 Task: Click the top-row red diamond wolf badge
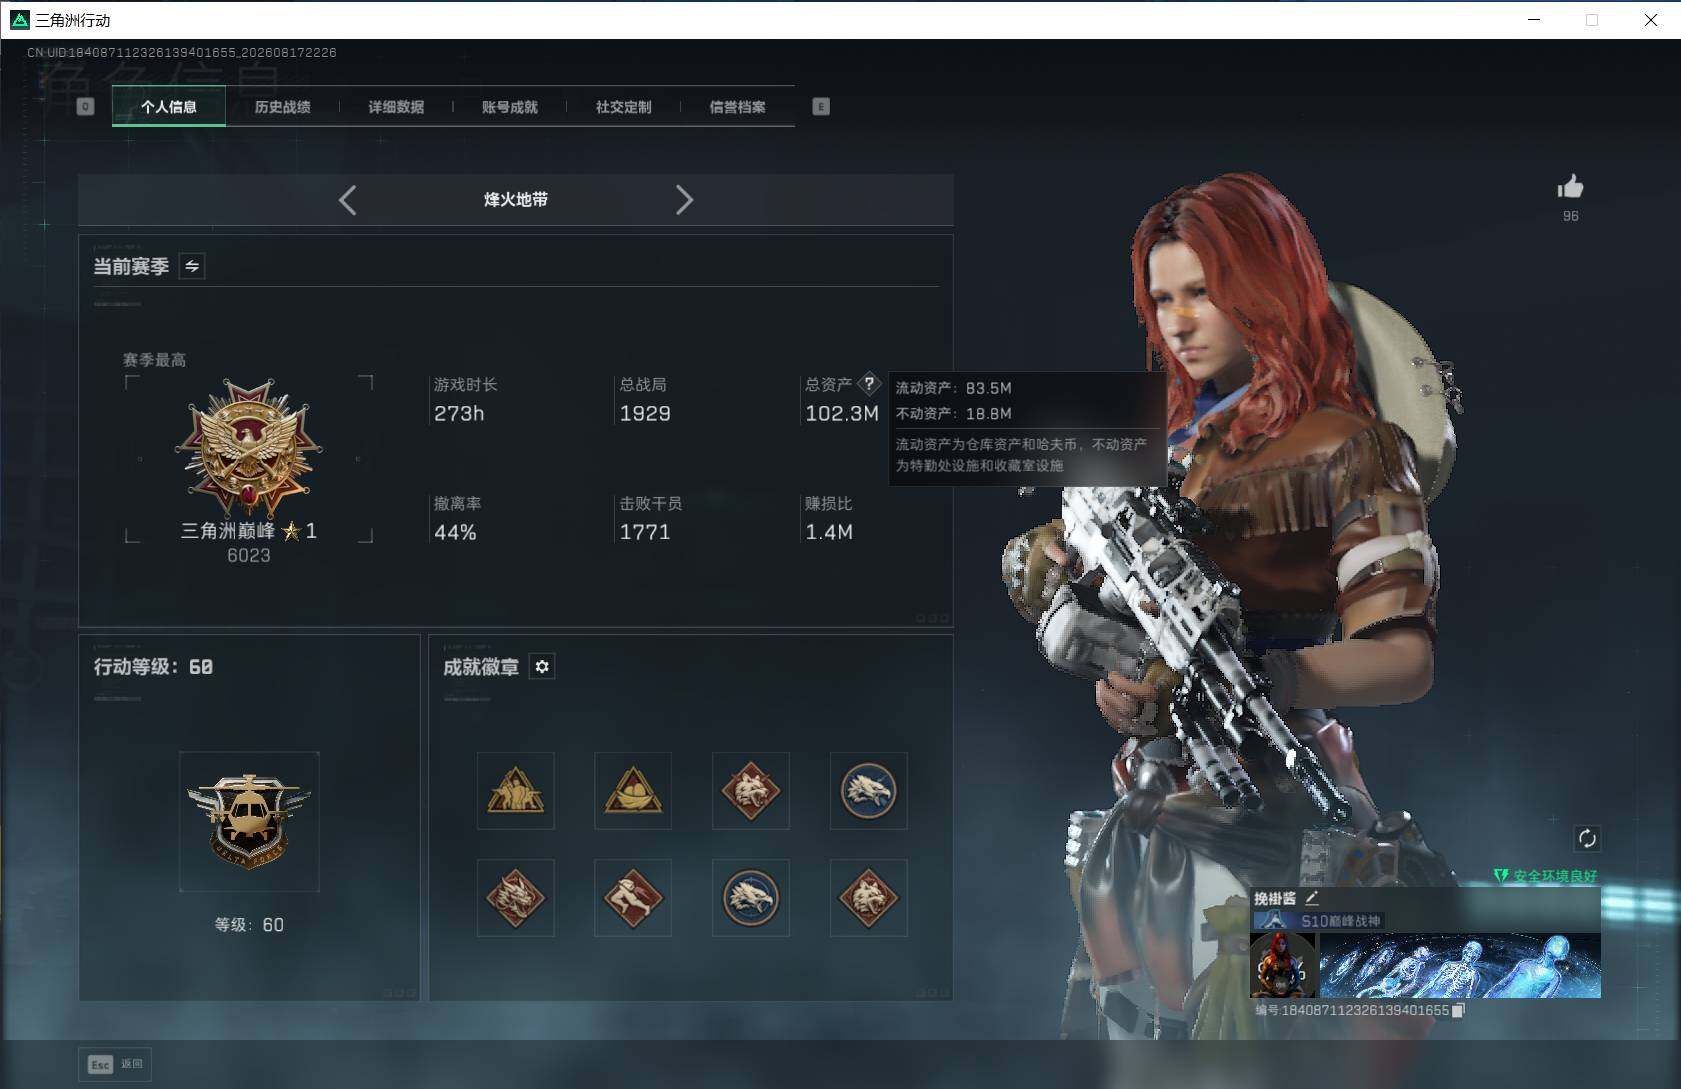point(751,791)
